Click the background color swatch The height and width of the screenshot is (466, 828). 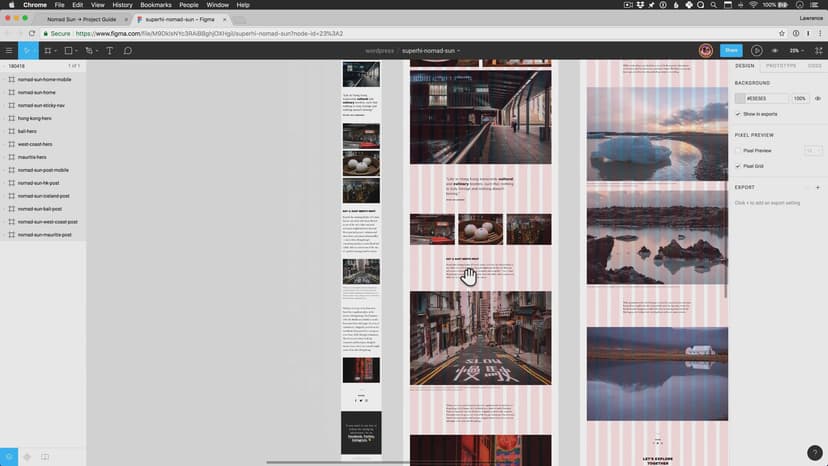(x=740, y=98)
